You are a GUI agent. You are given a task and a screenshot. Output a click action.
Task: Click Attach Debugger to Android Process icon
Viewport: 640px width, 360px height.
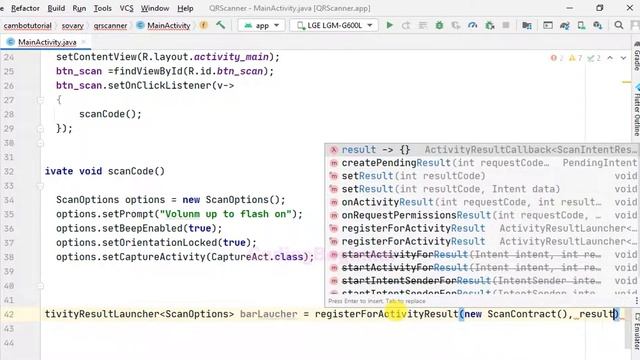(489, 25)
